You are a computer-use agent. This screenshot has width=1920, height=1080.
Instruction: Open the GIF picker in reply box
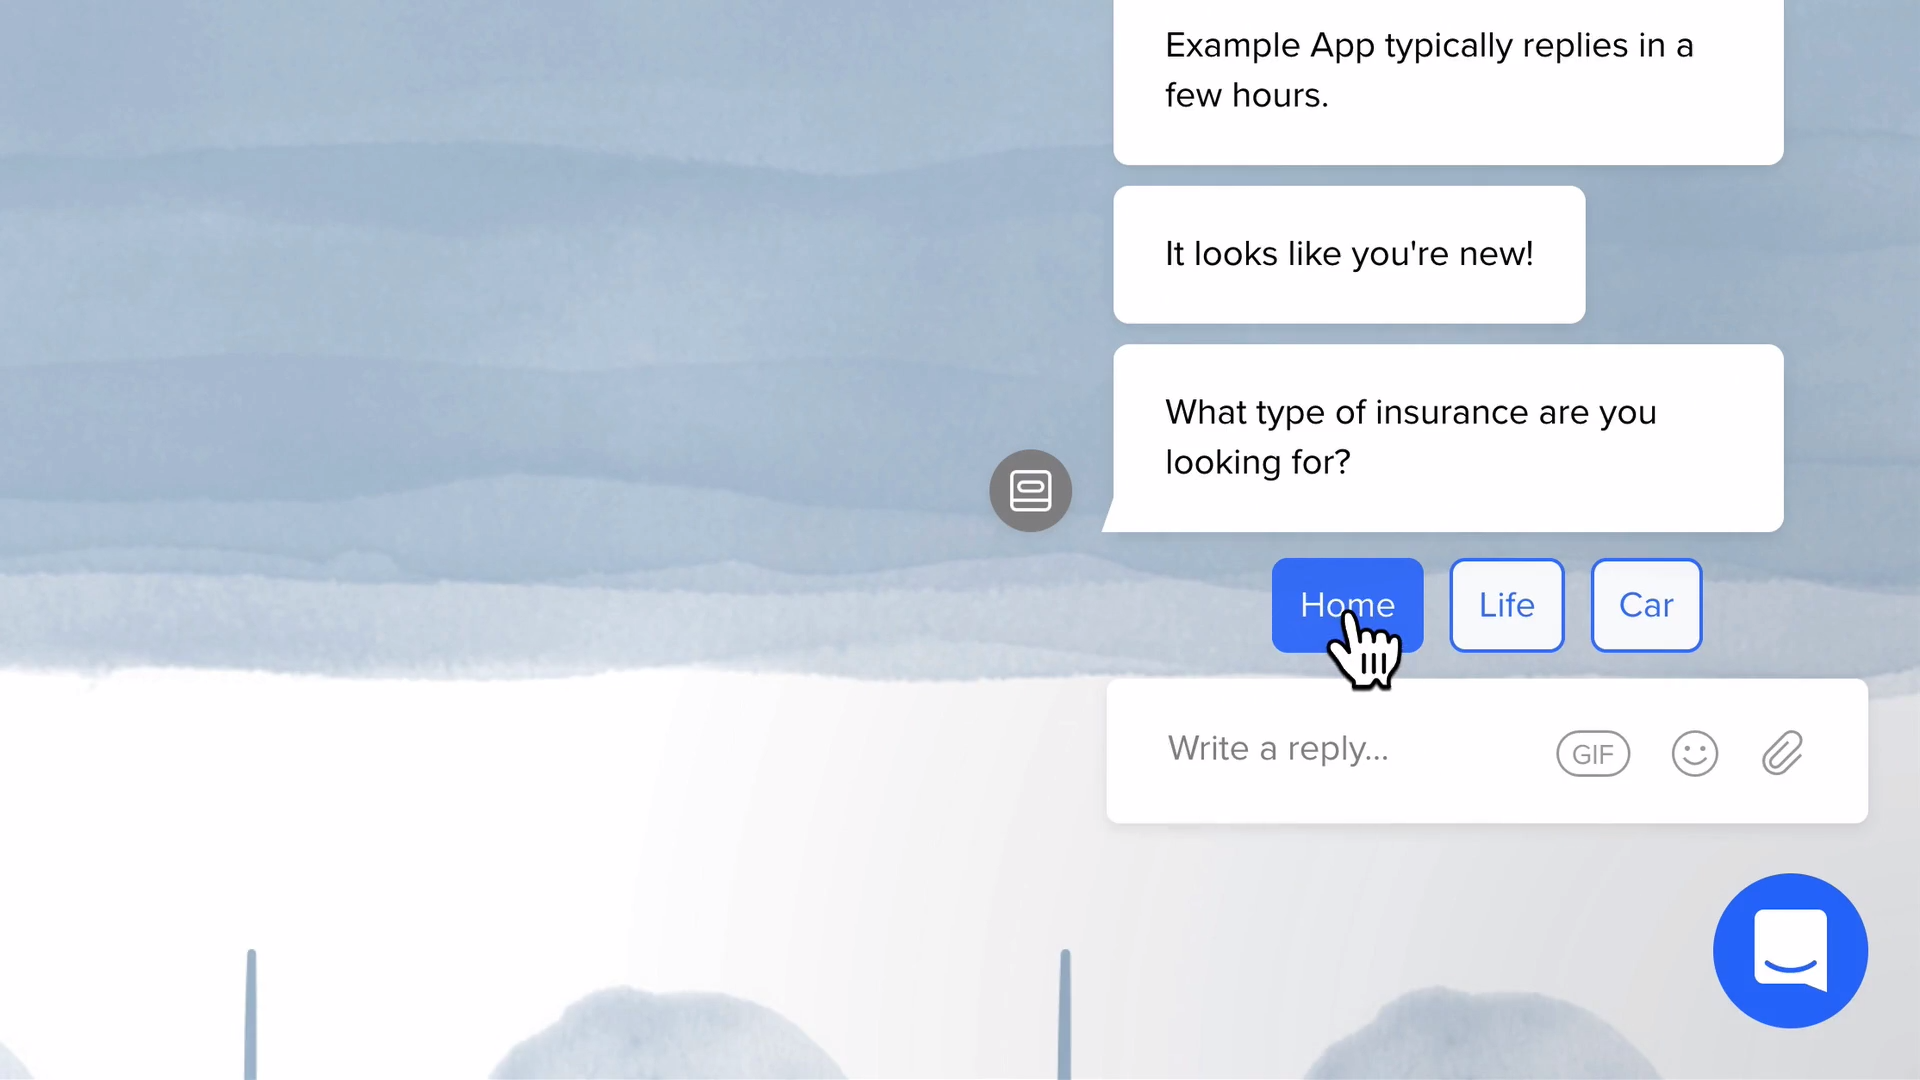tap(1593, 754)
